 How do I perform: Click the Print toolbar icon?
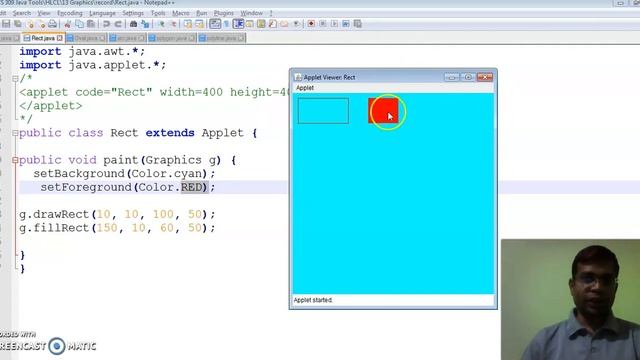[53, 24]
